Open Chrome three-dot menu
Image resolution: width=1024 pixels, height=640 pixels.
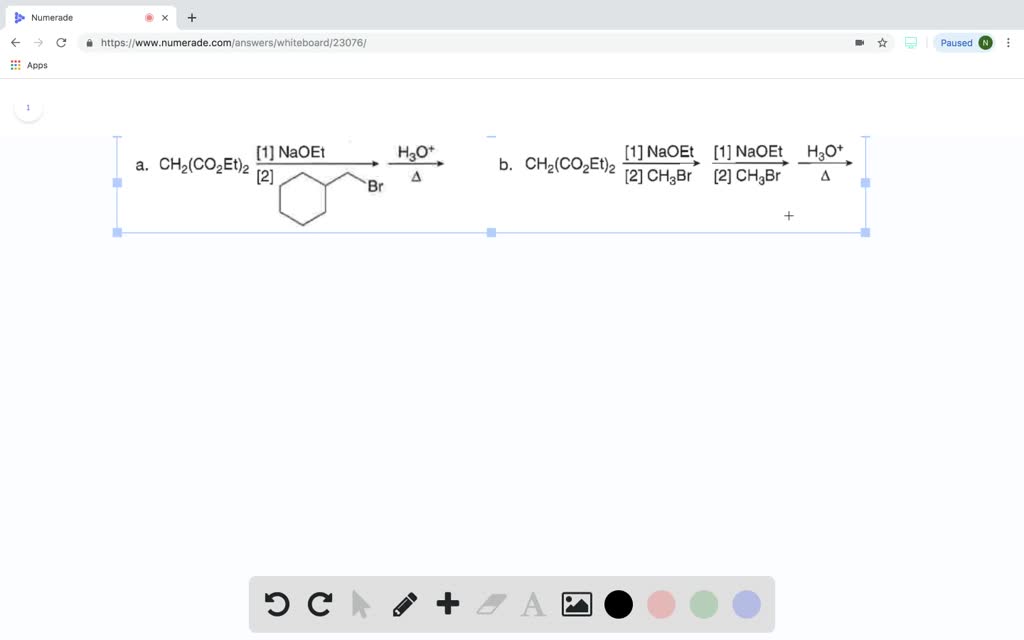tap(1008, 42)
